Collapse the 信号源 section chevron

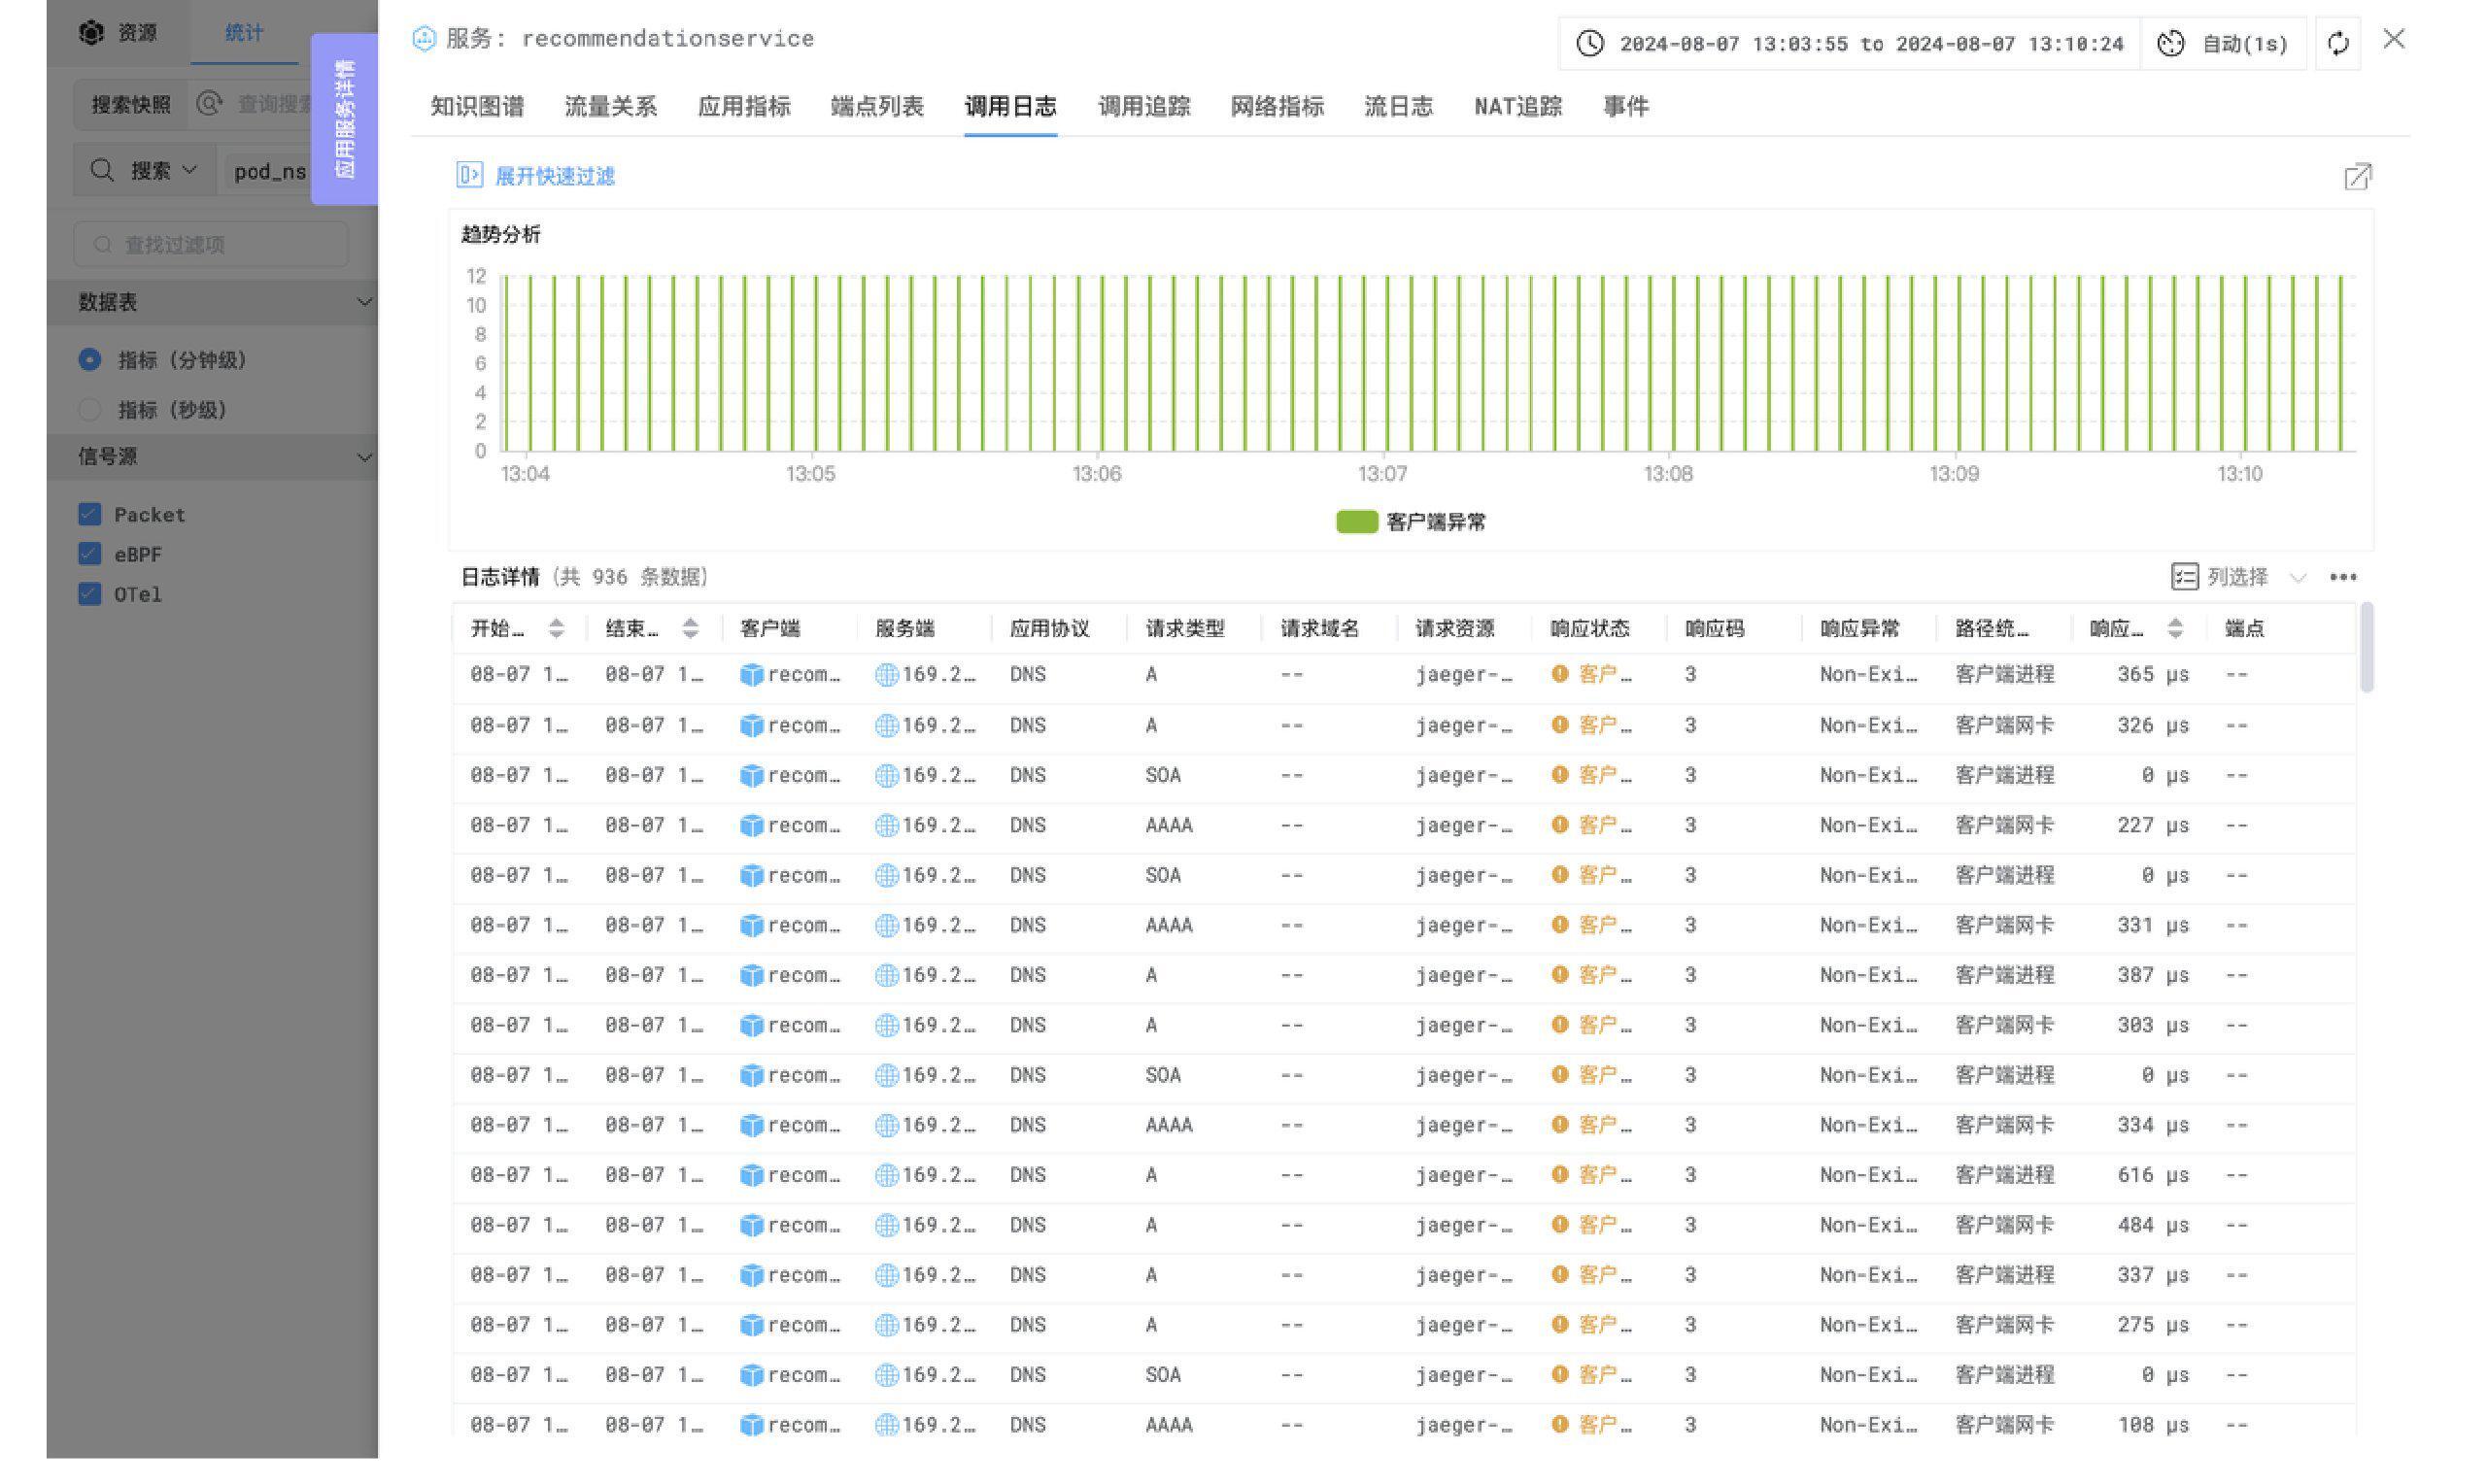tap(364, 457)
